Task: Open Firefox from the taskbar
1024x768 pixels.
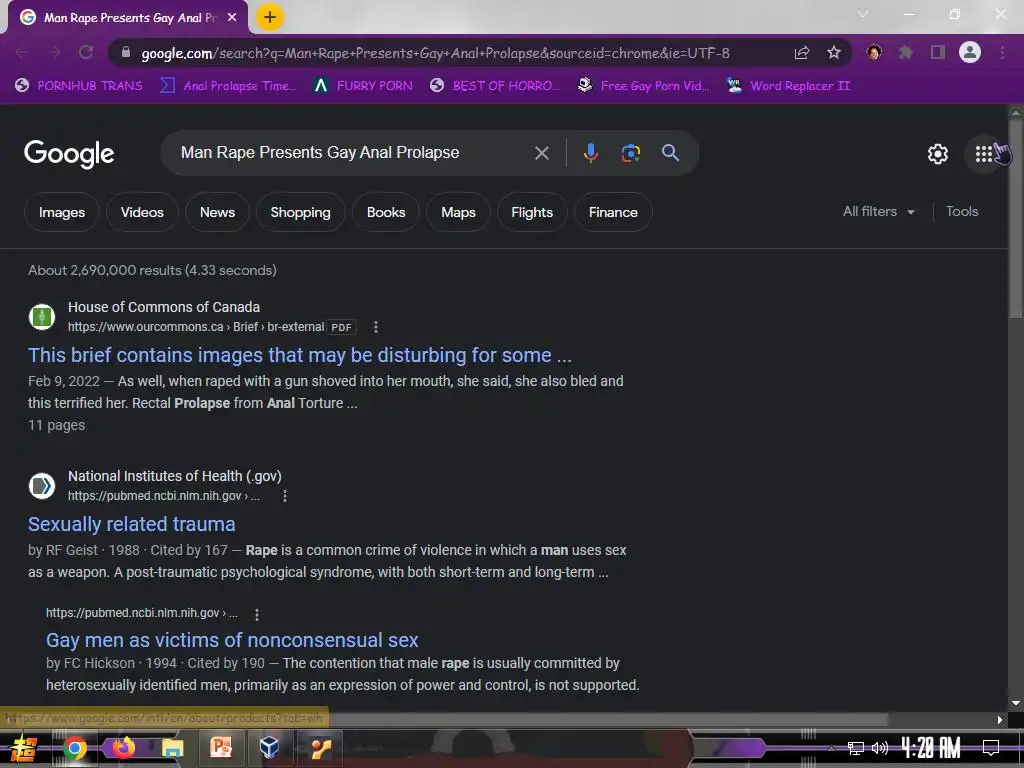Action: tap(123, 748)
